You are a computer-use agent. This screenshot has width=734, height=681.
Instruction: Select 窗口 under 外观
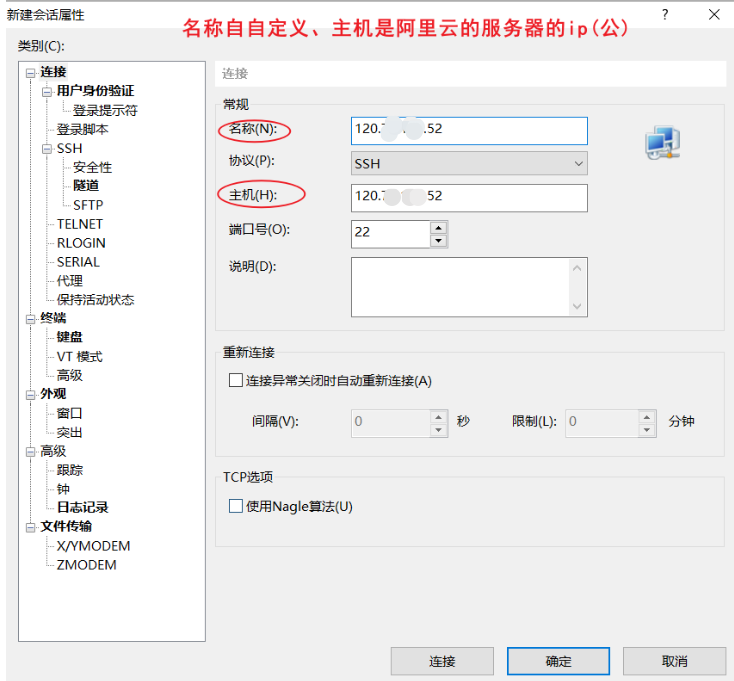click(69, 413)
